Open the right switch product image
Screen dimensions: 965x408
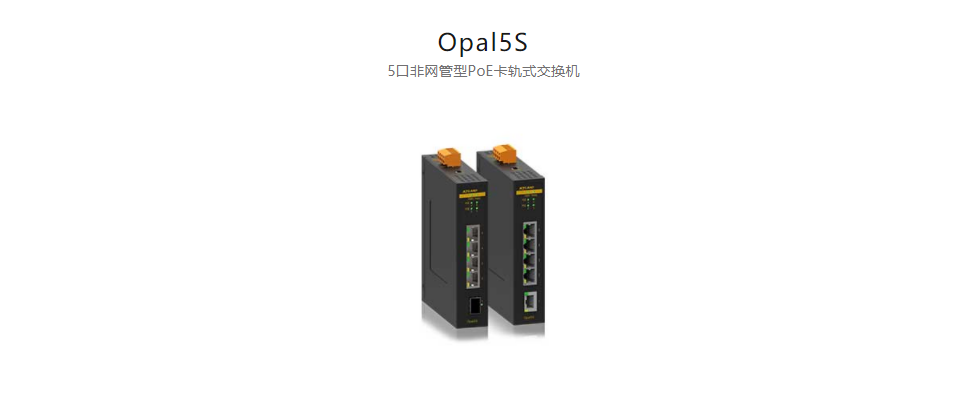point(512,237)
